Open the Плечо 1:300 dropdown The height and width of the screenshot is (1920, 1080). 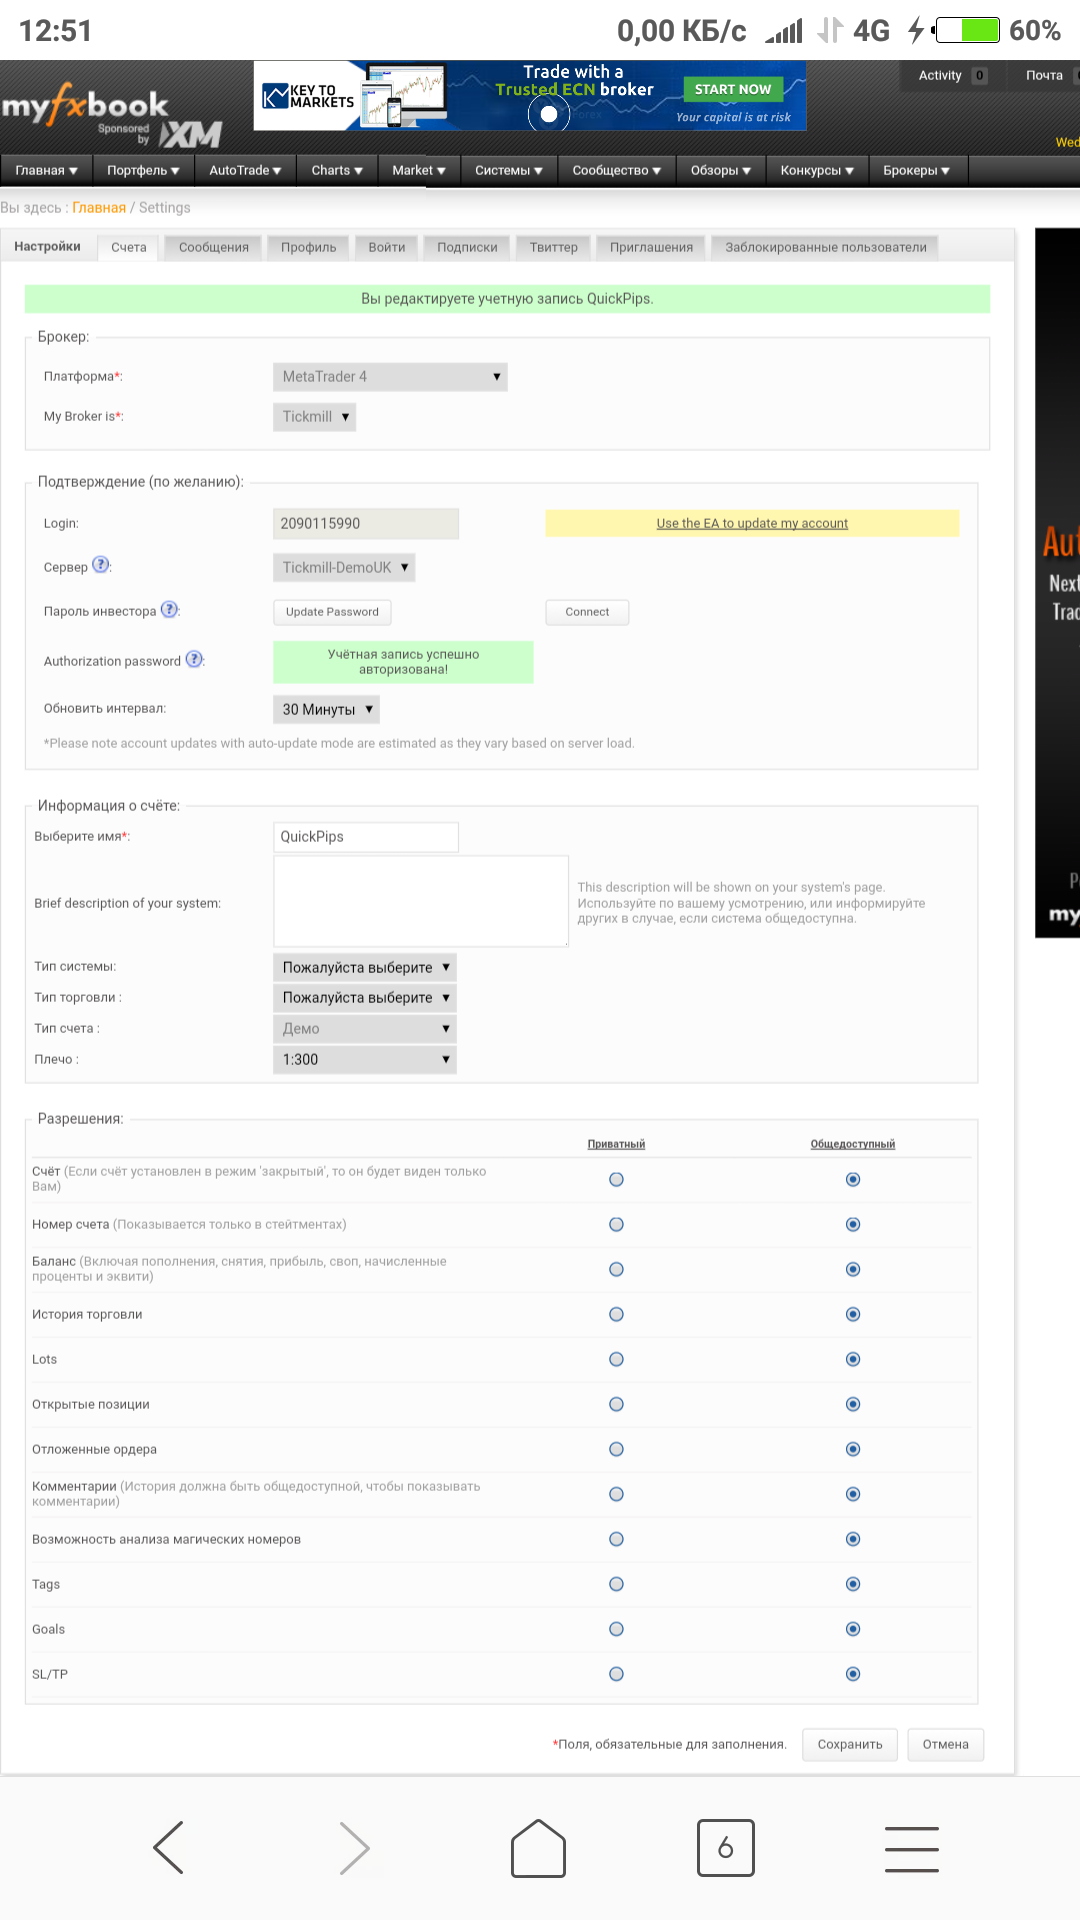click(365, 1059)
